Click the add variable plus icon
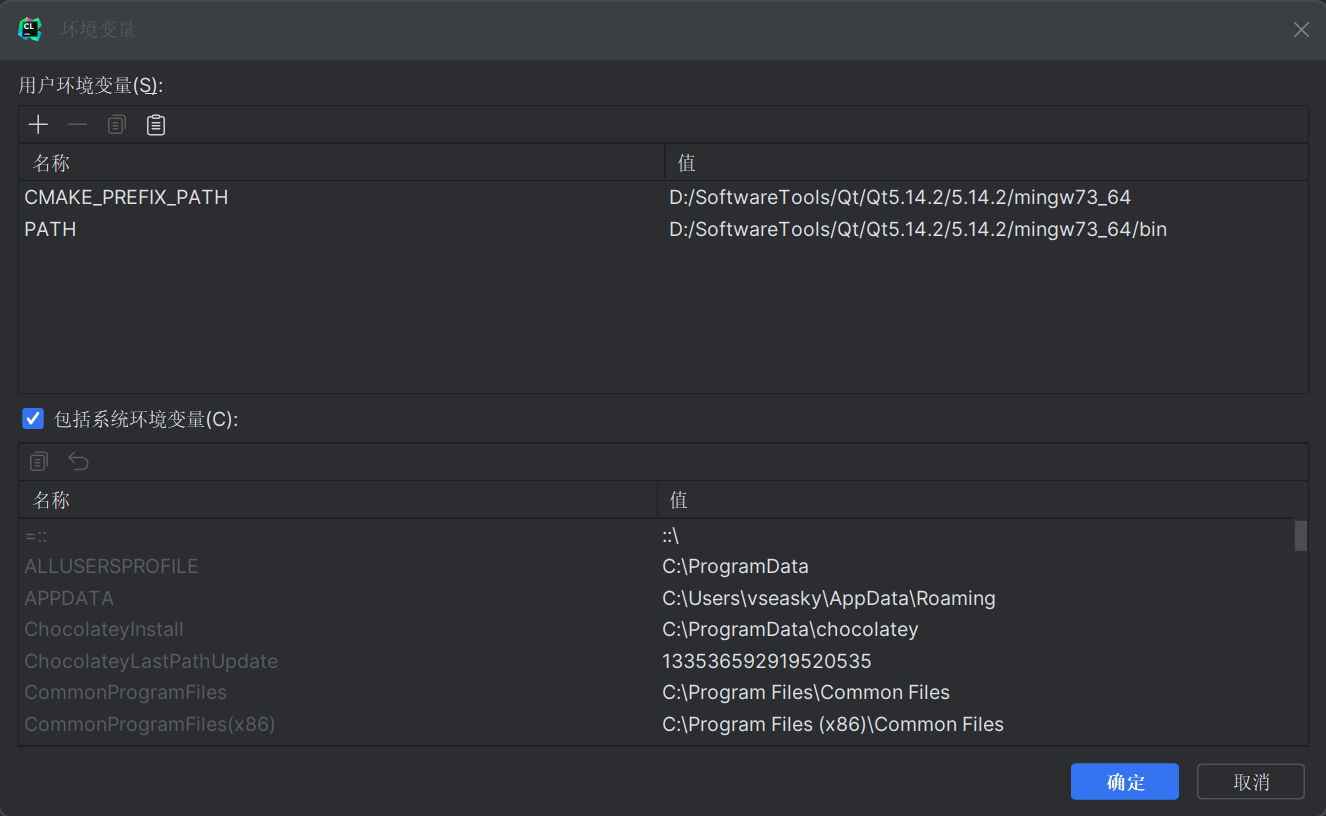This screenshot has width=1326, height=816. click(x=38, y=125)
